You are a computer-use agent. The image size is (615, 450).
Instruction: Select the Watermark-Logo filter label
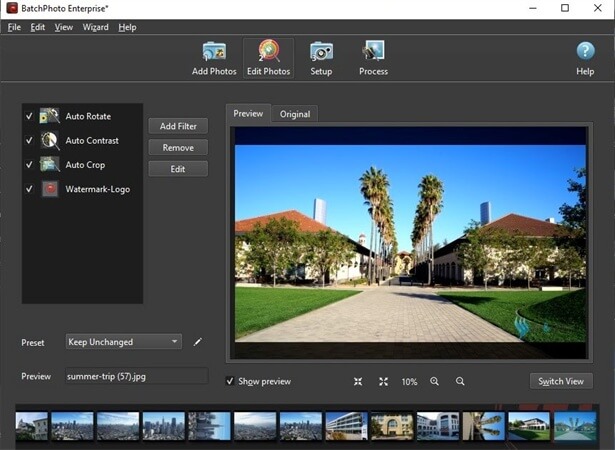pos(98,189)
